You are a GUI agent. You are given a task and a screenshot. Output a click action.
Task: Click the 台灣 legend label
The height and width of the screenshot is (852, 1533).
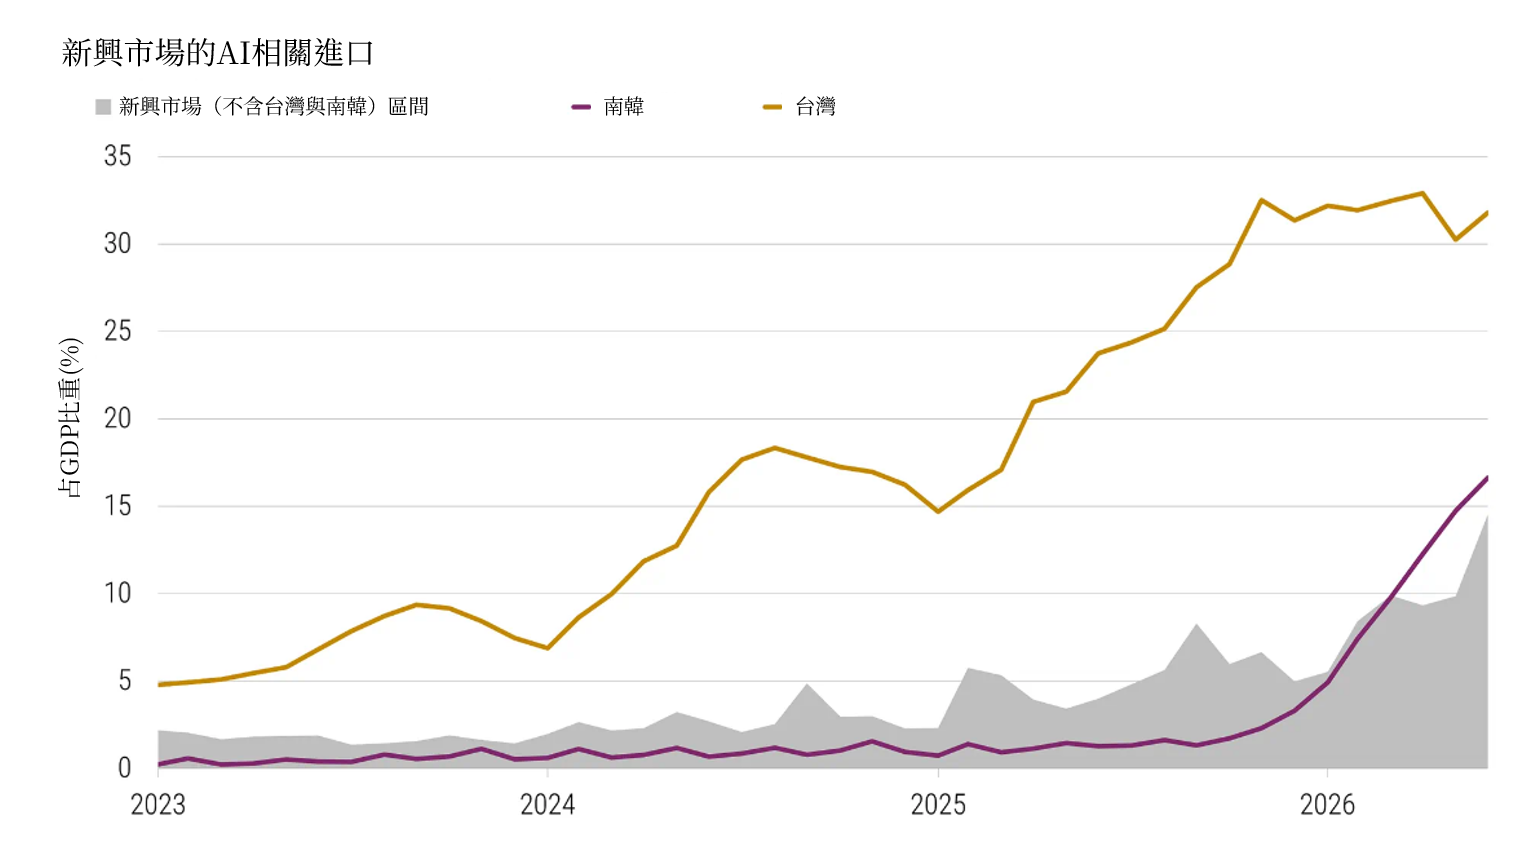point(815,107)
